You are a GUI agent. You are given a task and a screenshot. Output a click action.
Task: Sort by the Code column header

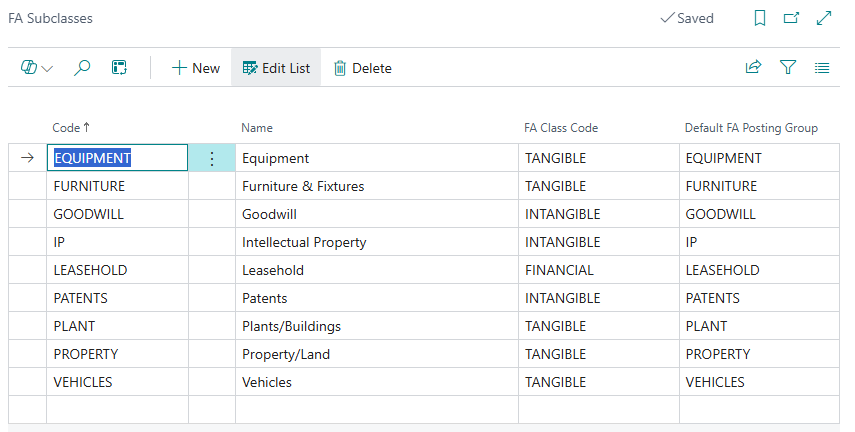point(70,128)
